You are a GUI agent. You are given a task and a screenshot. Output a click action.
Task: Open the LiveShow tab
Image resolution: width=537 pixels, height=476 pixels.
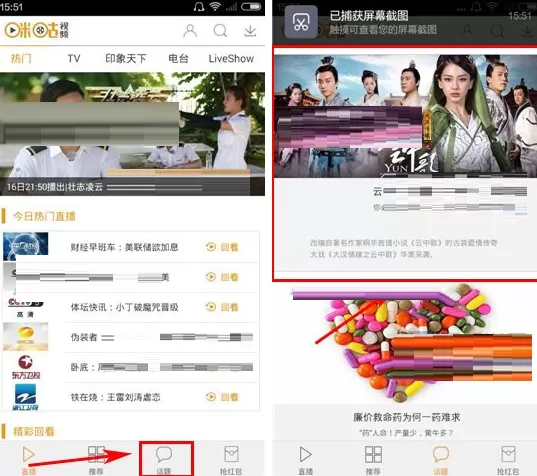point(231,59)
